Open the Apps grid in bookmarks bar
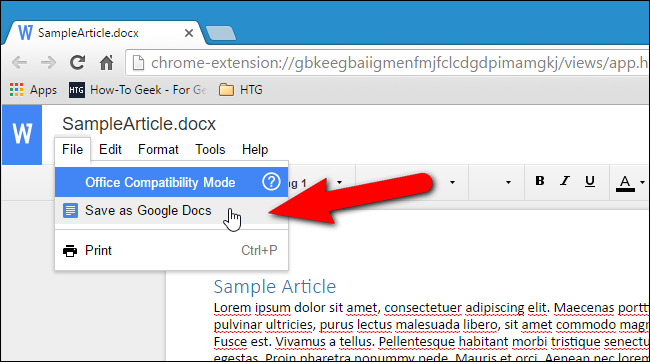The height and width of the screenshot is (362, 650). 33,90
